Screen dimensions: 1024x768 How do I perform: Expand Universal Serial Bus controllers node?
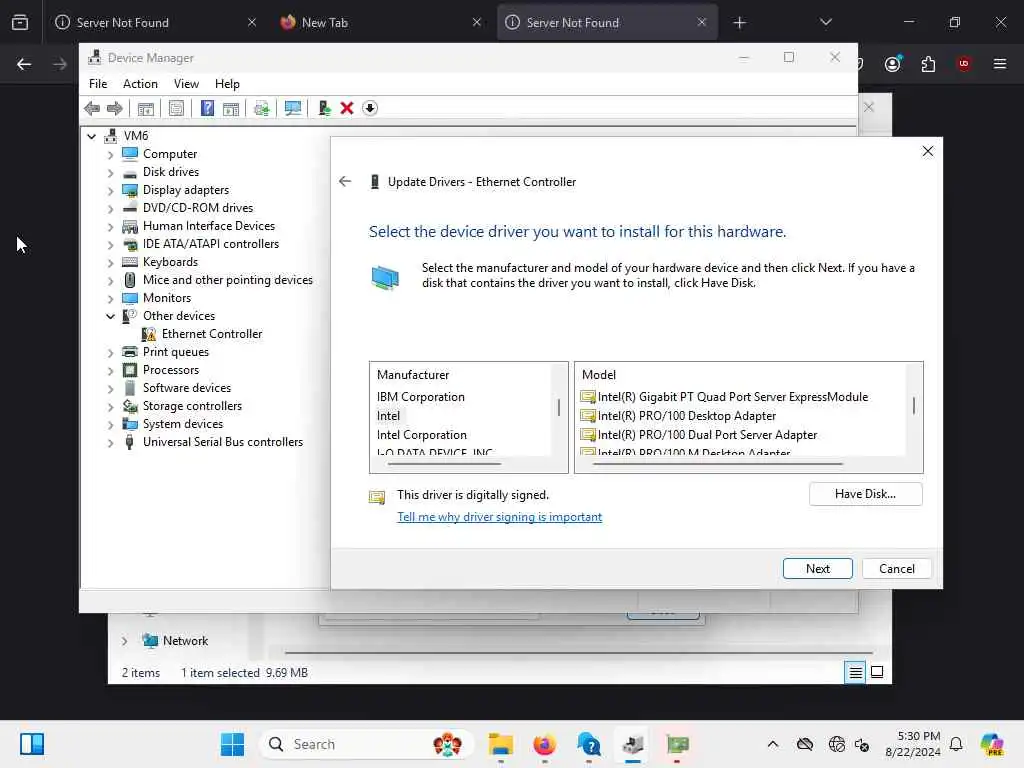tap(110, 443)
